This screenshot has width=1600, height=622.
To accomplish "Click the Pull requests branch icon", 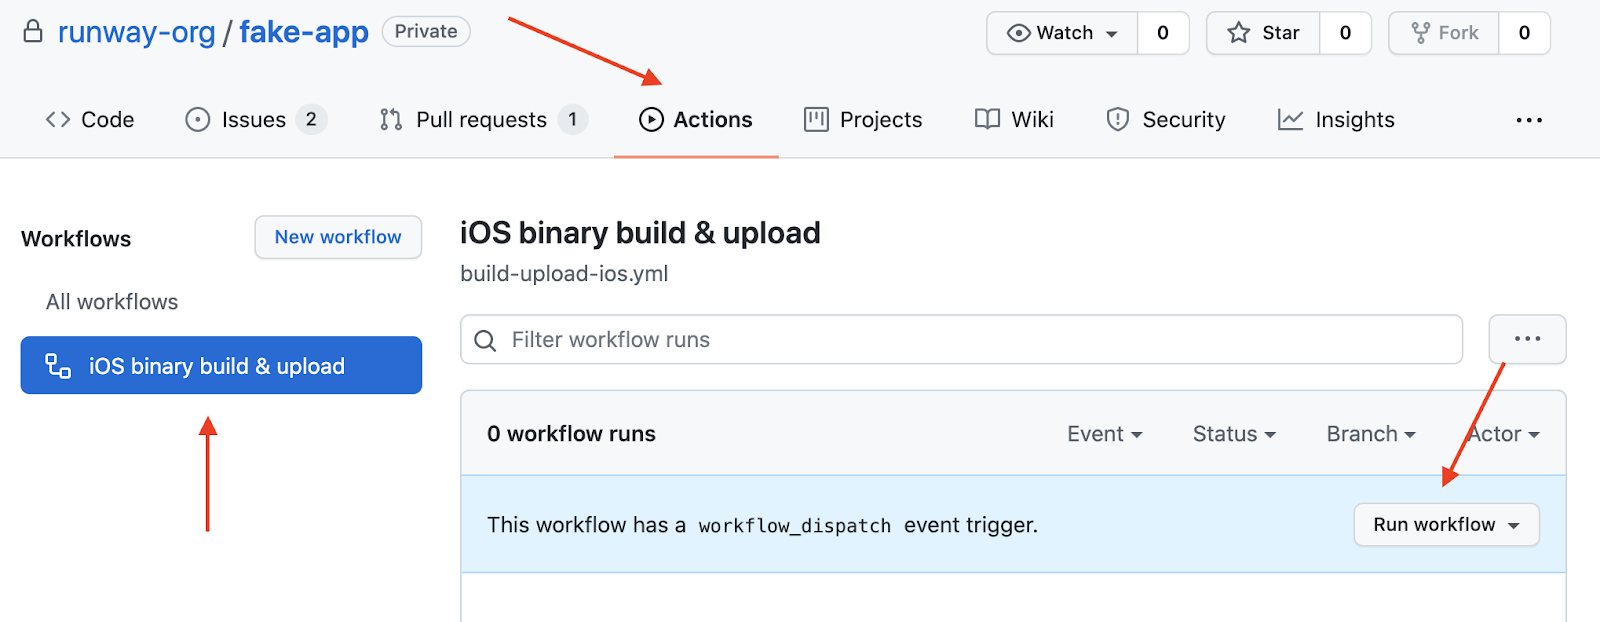I will (391, 120).
